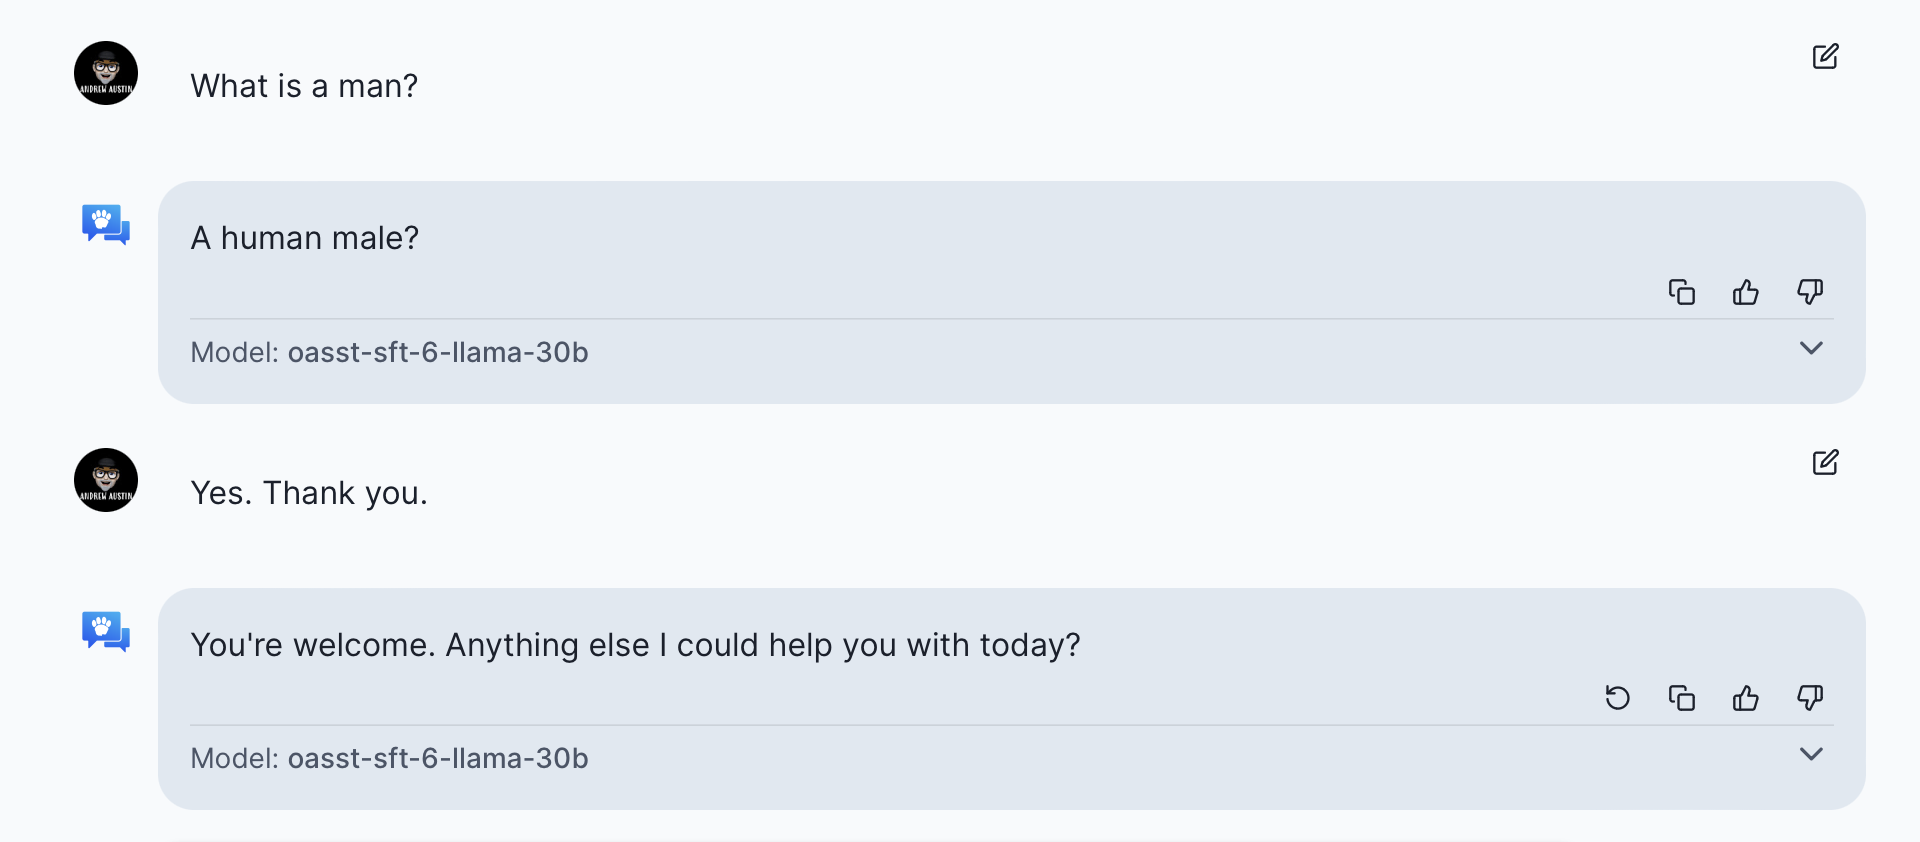Copy the "You're welcome" reply

click(x=1682, y=698)
